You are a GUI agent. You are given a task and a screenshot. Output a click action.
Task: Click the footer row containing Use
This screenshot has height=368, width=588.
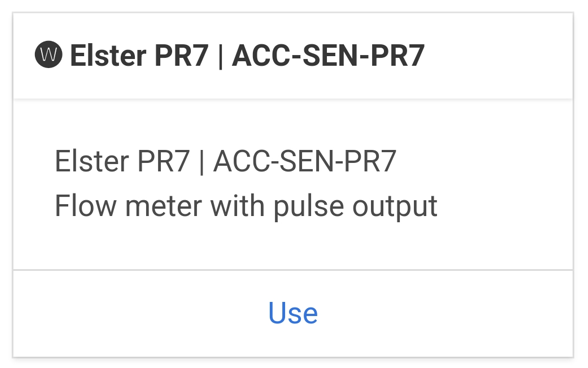(293, 313)
